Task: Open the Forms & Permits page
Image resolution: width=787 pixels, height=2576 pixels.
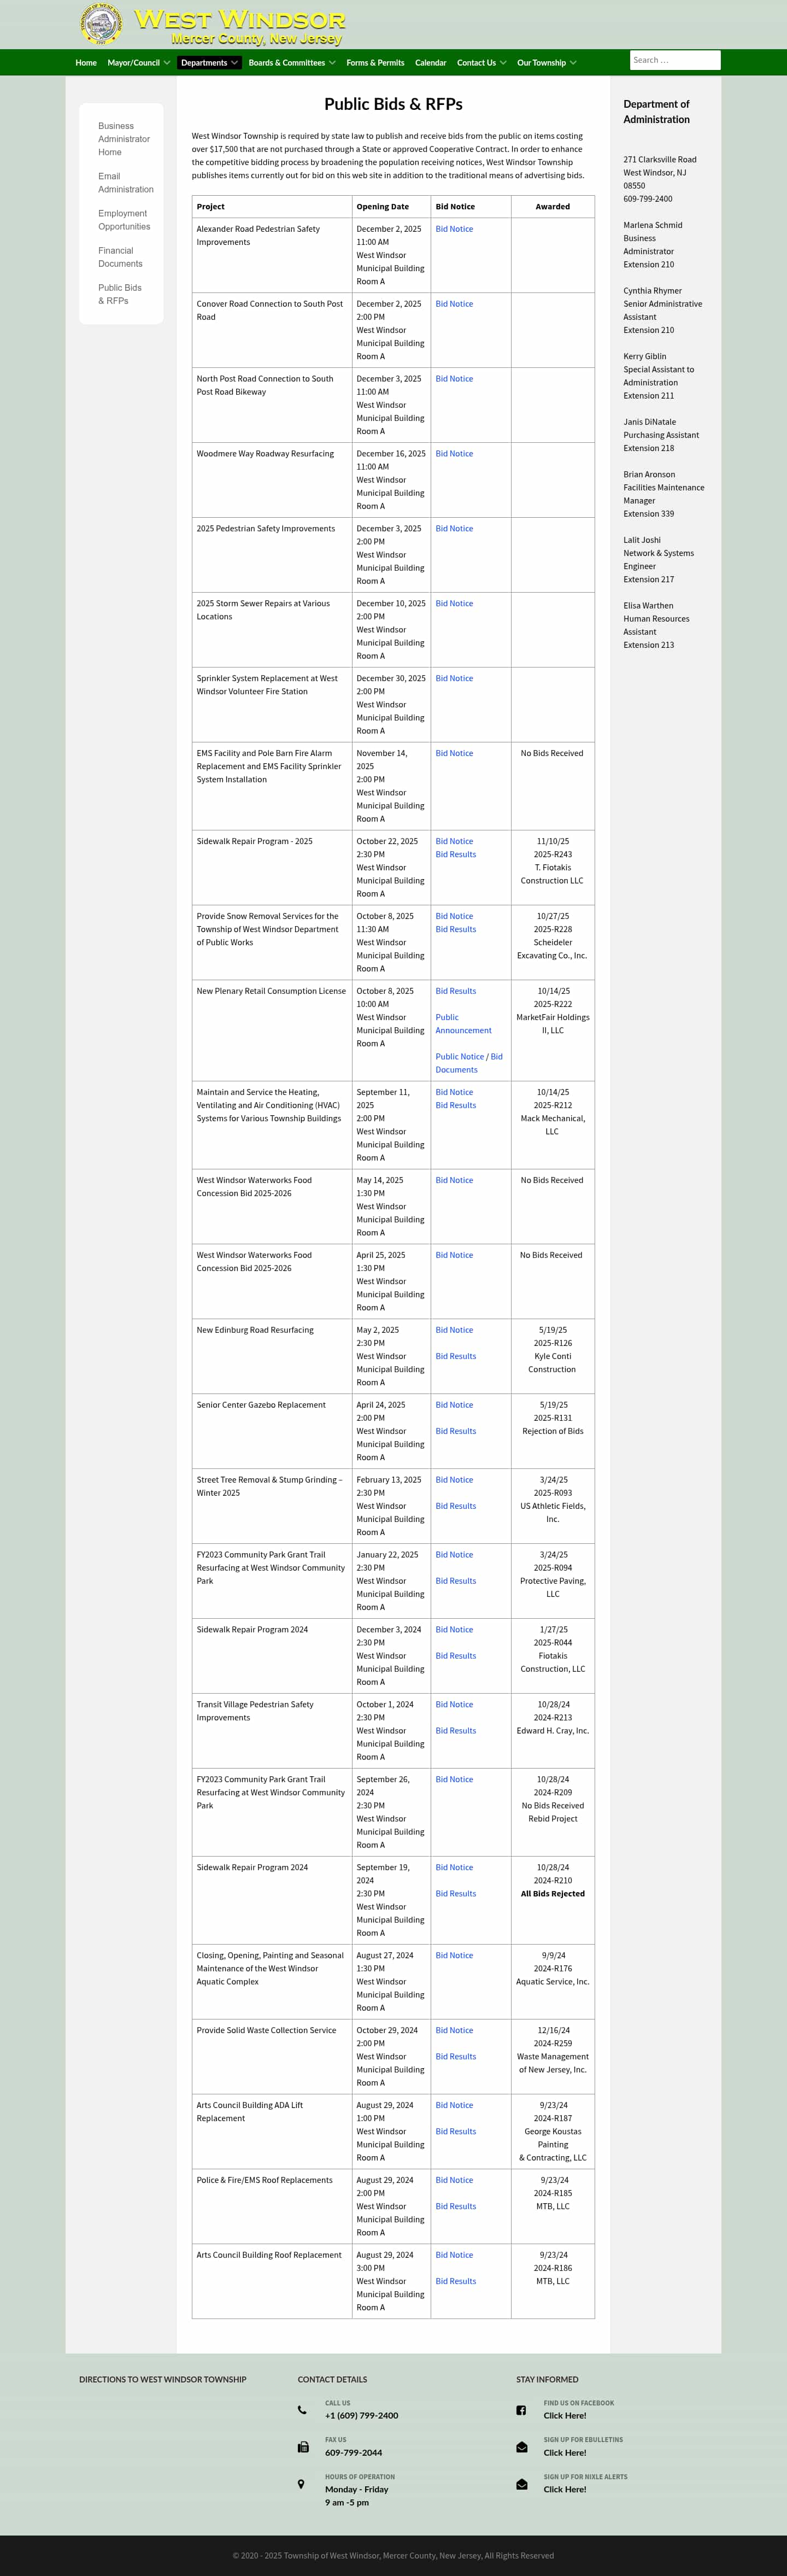Action: (x=375, y=63)
